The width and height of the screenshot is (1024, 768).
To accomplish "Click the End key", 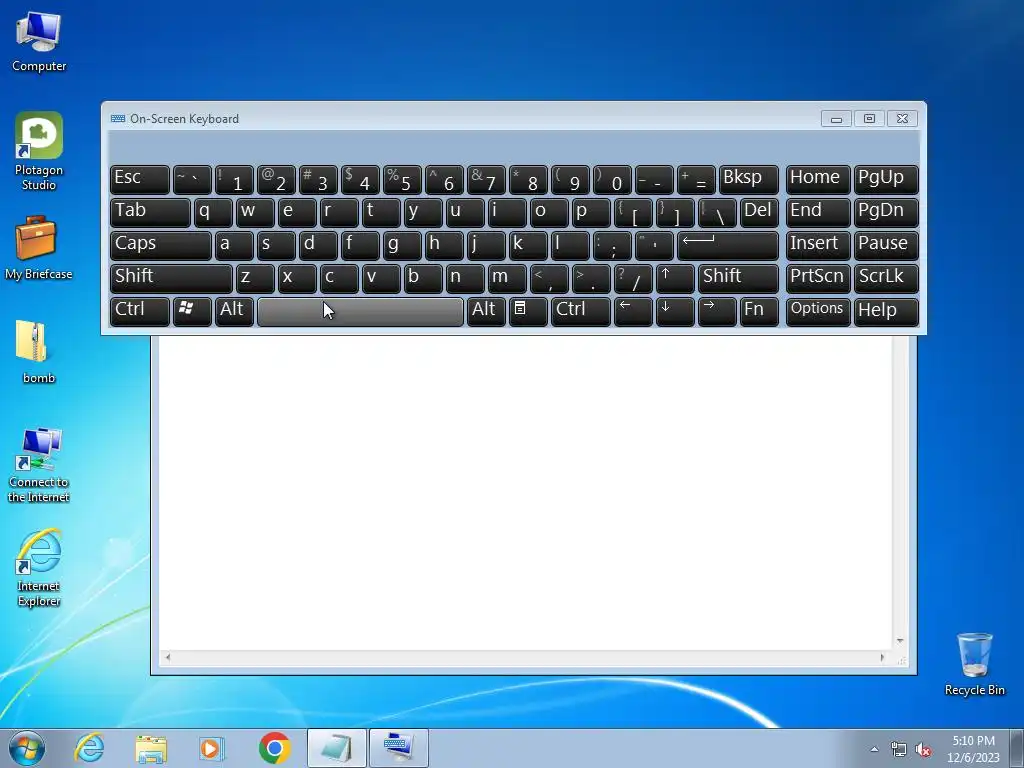I will pos(818,213).
